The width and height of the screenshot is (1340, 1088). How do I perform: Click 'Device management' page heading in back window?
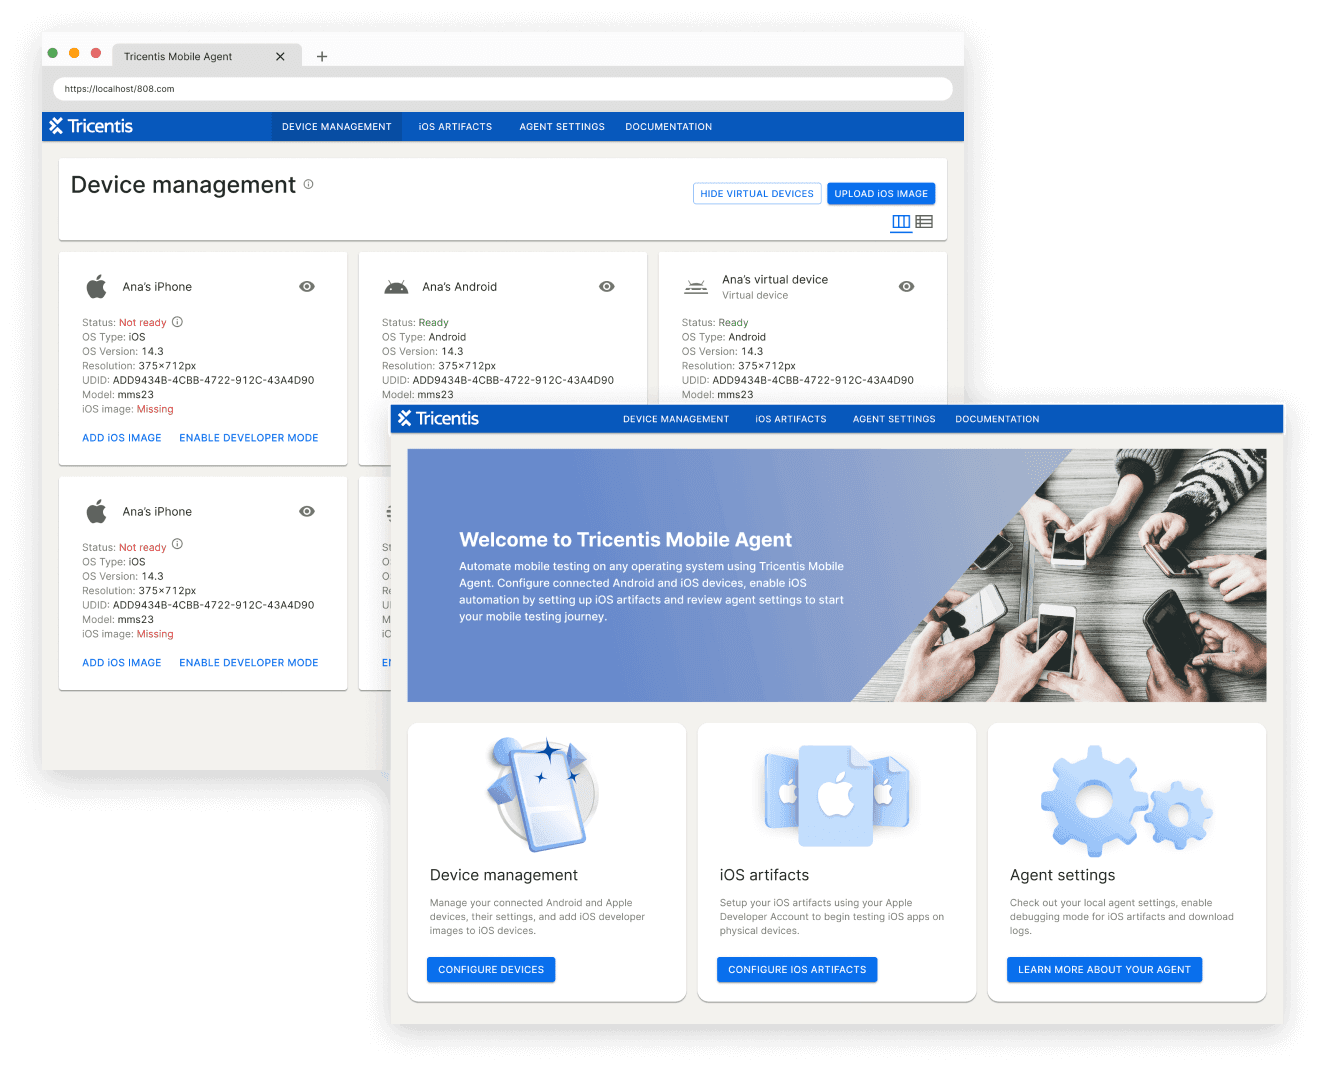183,185
